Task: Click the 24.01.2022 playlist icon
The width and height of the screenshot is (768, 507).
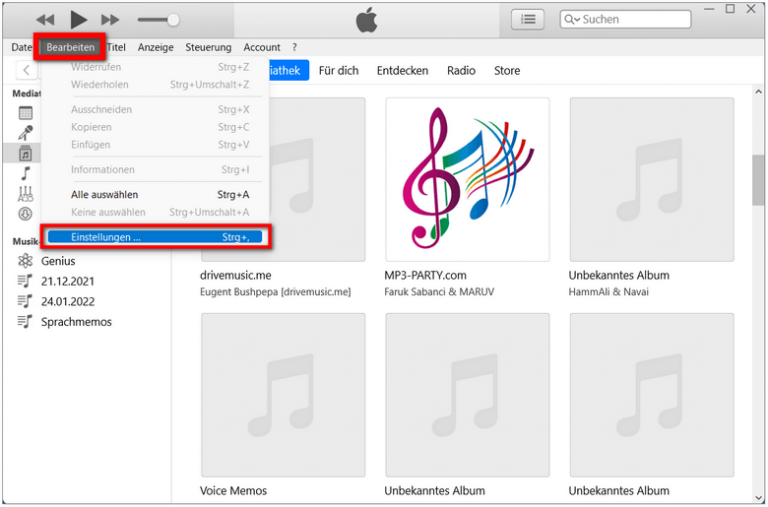Action: click(25, 301)
